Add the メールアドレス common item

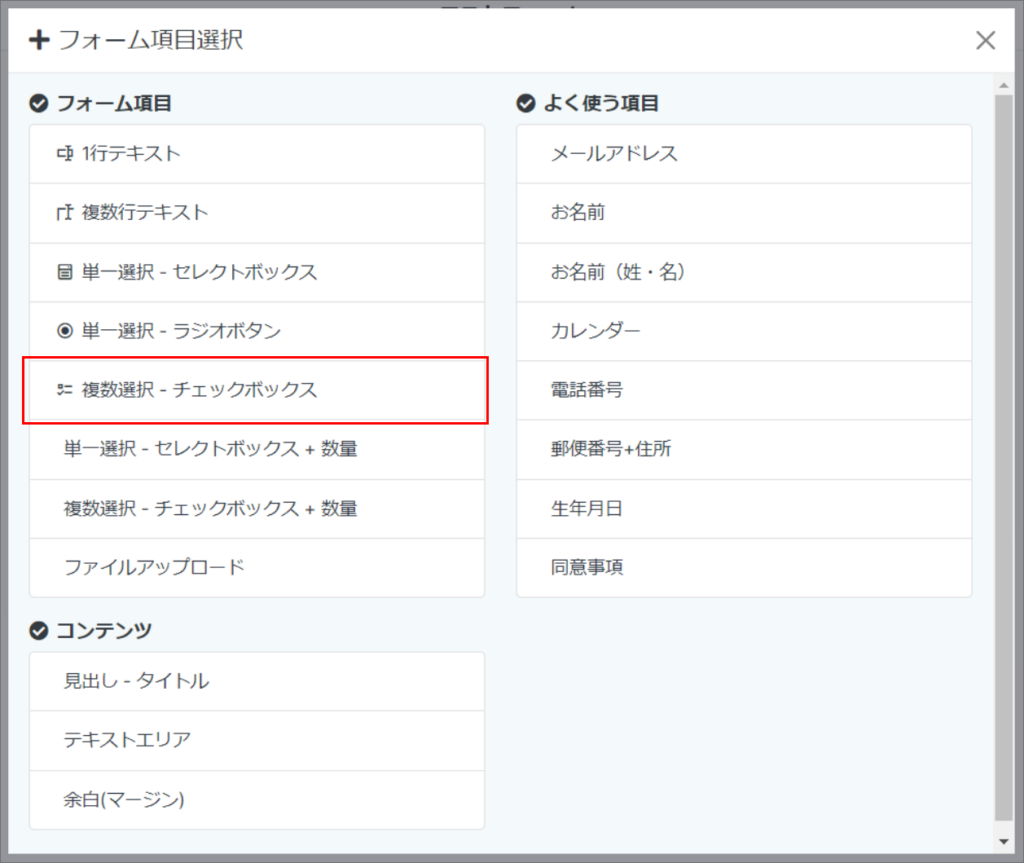click(744, 154)
